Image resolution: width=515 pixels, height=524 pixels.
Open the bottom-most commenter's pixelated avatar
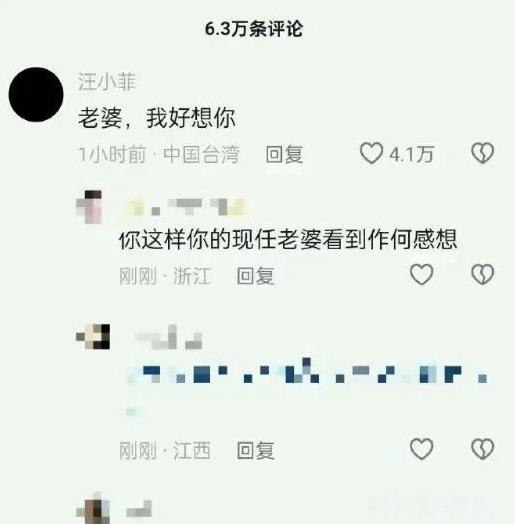point(93,508)
